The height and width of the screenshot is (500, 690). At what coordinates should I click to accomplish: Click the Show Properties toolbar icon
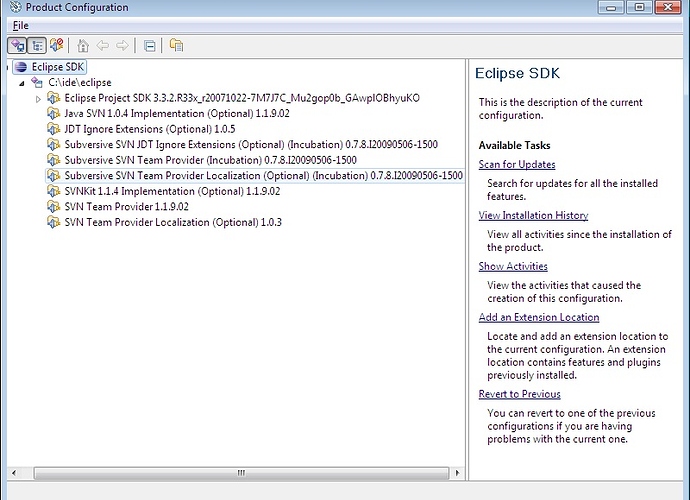click(176, 45)
